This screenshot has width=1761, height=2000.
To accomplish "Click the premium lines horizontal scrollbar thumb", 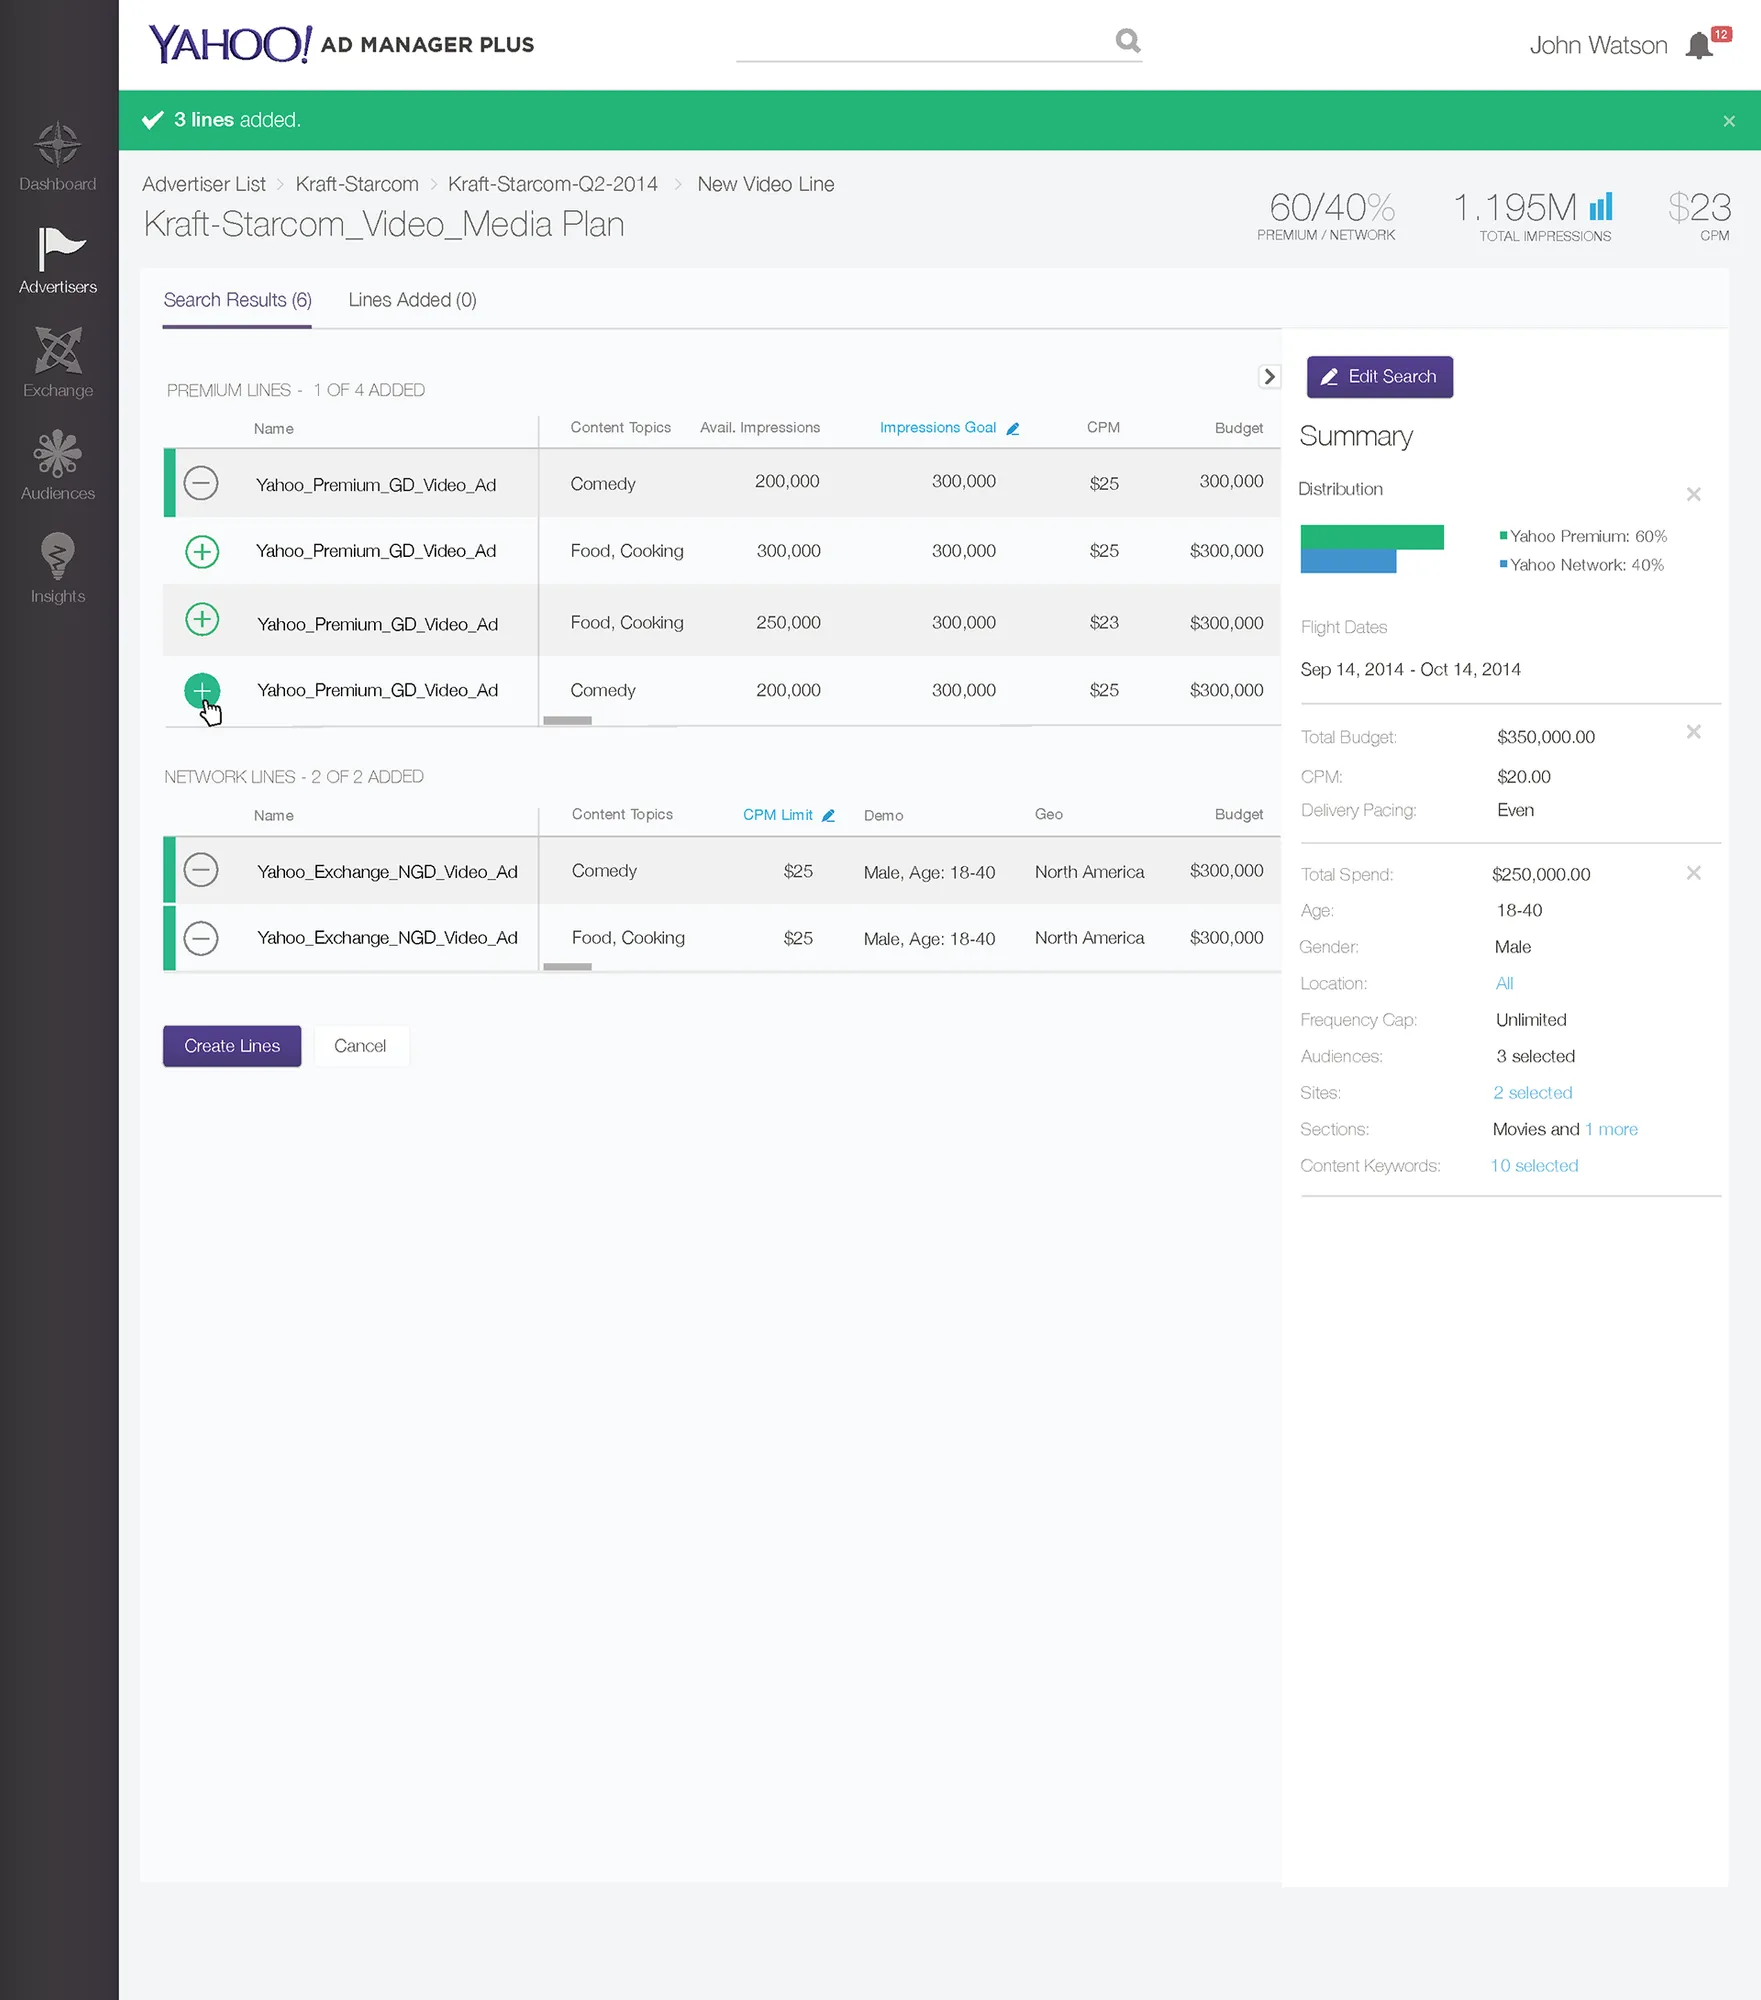I will [567, 720].
